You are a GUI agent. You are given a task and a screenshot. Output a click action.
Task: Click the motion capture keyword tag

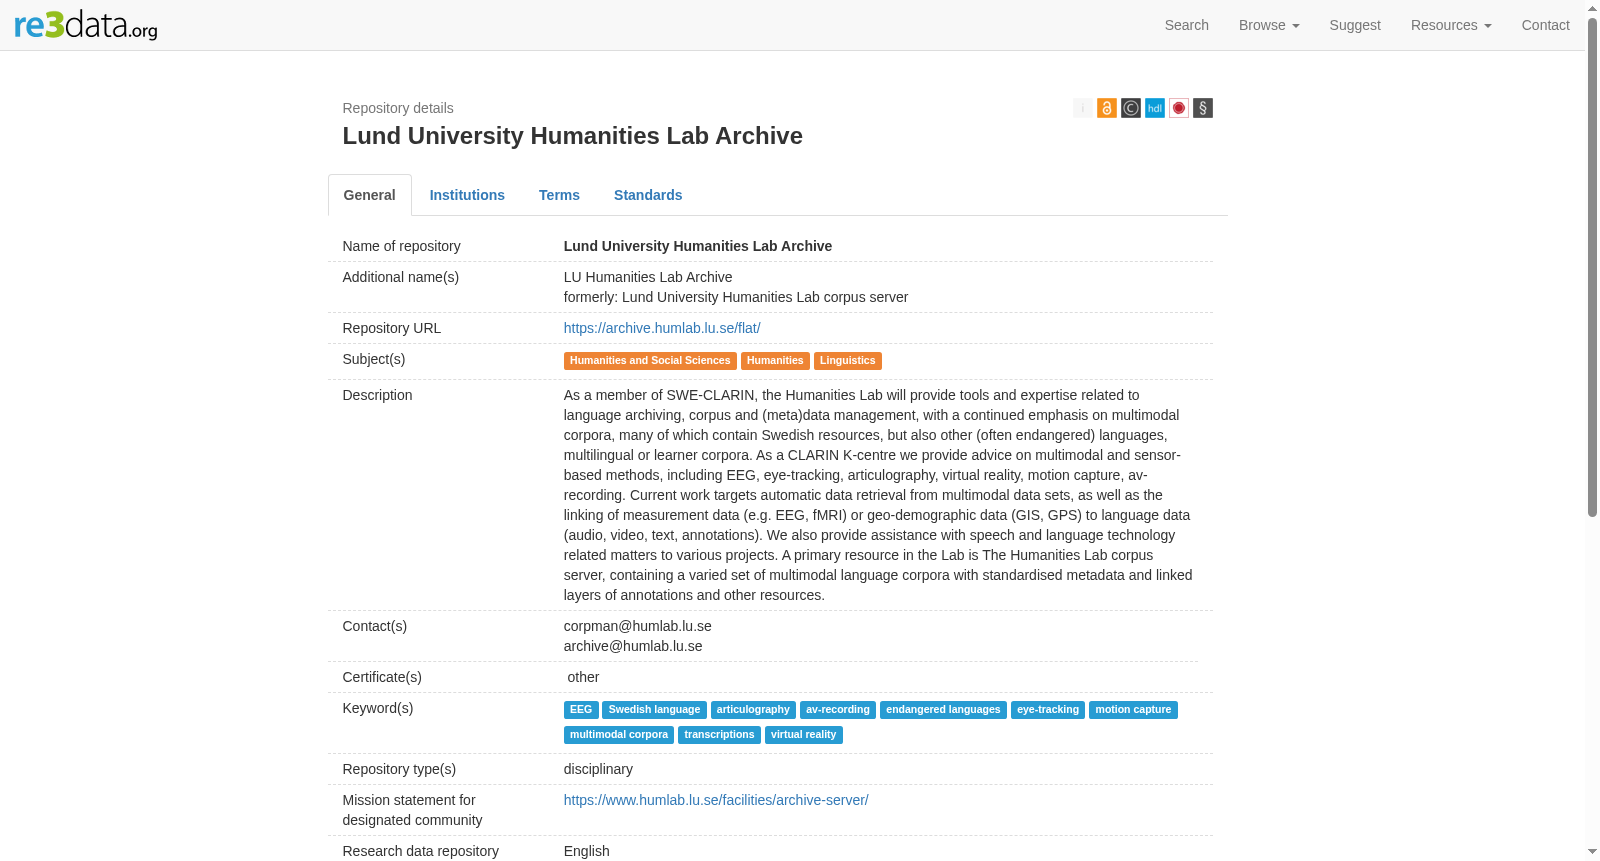click(1133, 710)
